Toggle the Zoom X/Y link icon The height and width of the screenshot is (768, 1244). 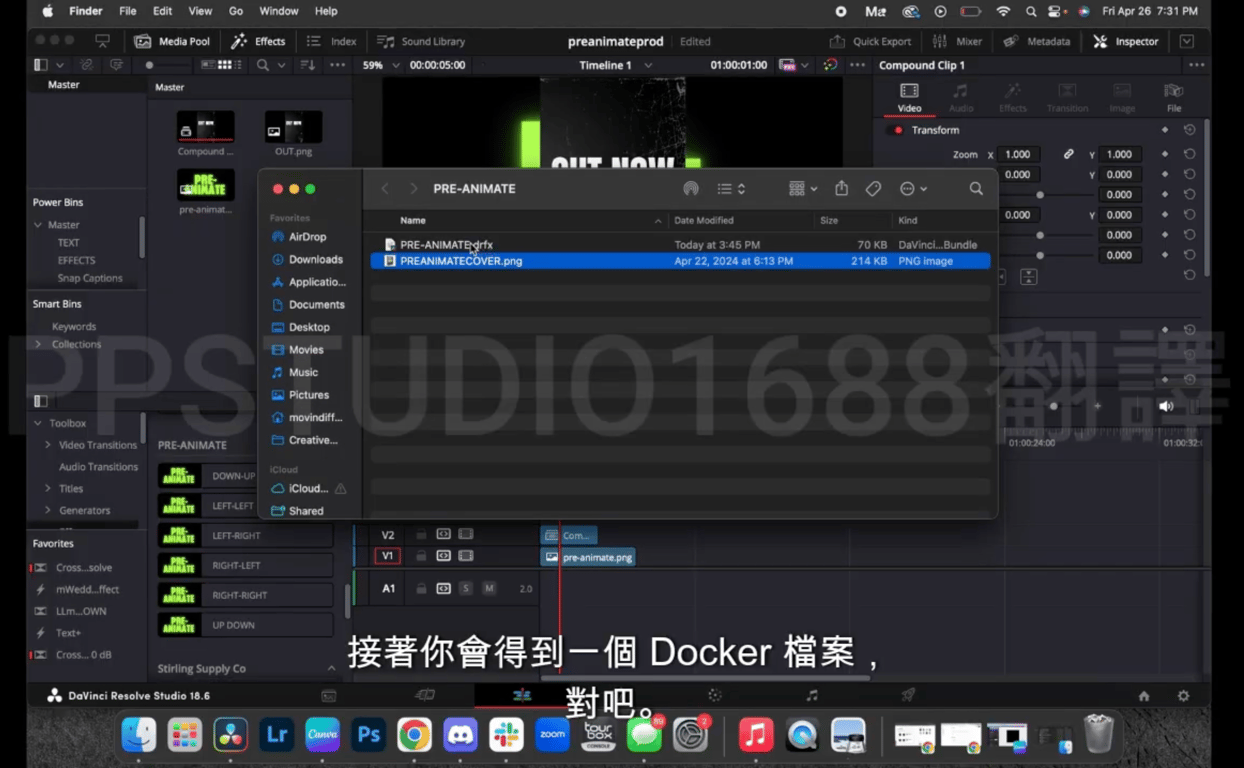point(1068,155)
